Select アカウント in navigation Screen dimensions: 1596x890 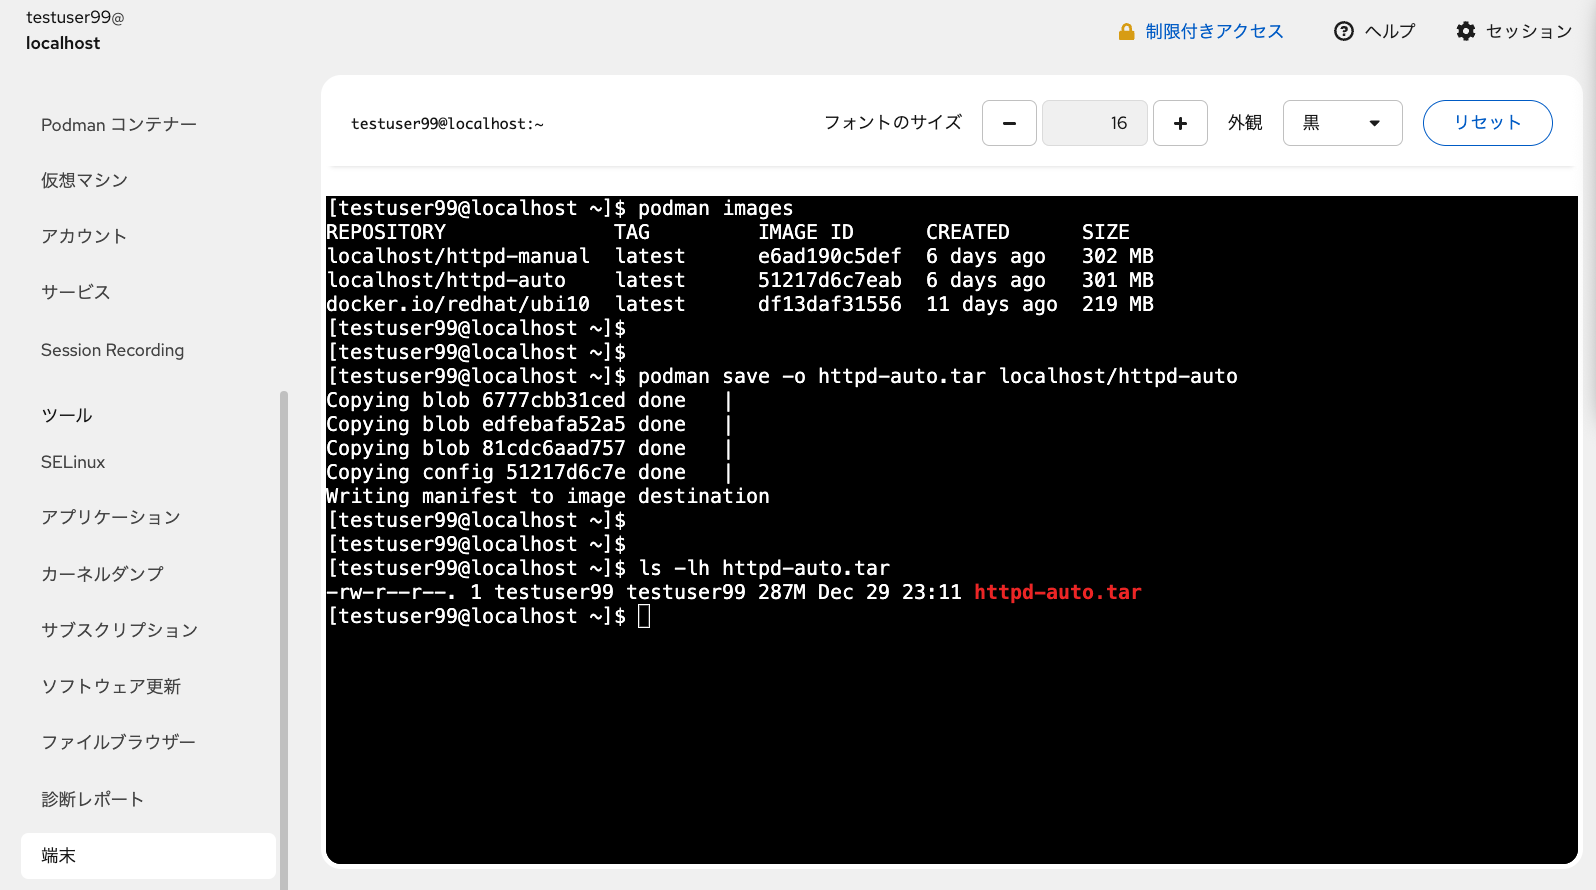84,237
